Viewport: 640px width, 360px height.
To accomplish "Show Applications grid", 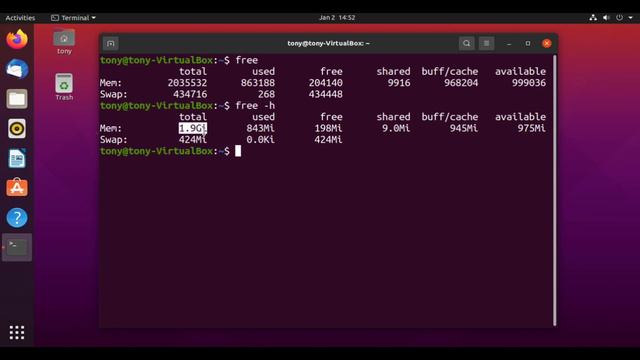I will pos(17,333).
